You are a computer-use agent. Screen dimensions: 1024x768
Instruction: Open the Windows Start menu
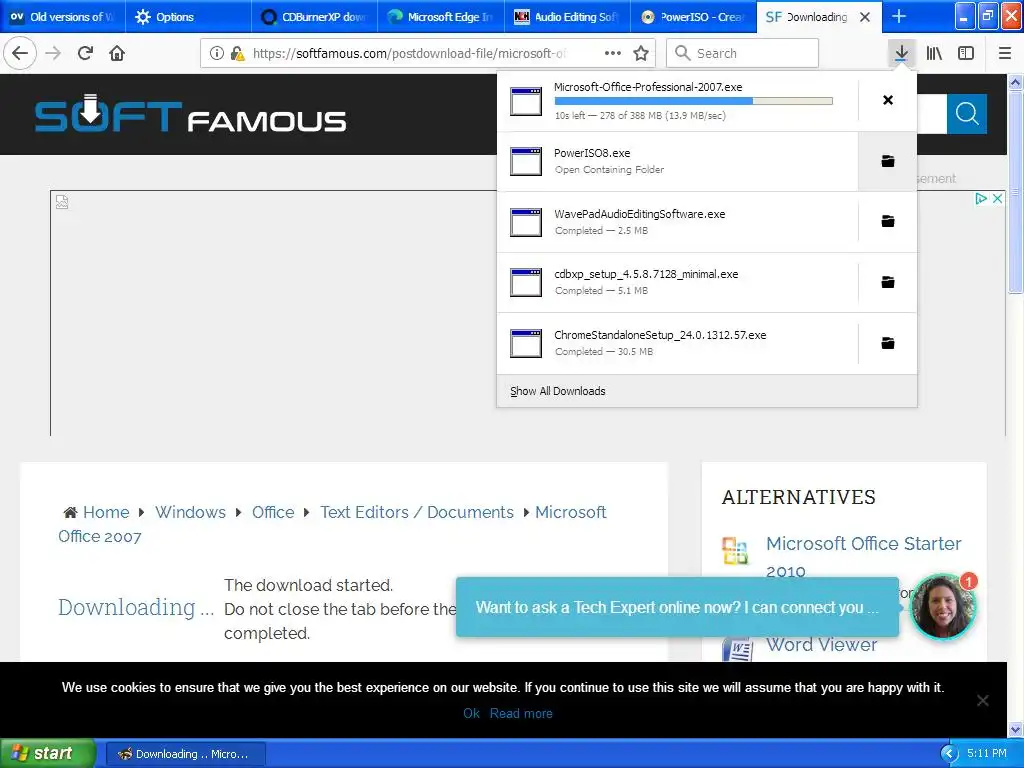coord(48,753)
